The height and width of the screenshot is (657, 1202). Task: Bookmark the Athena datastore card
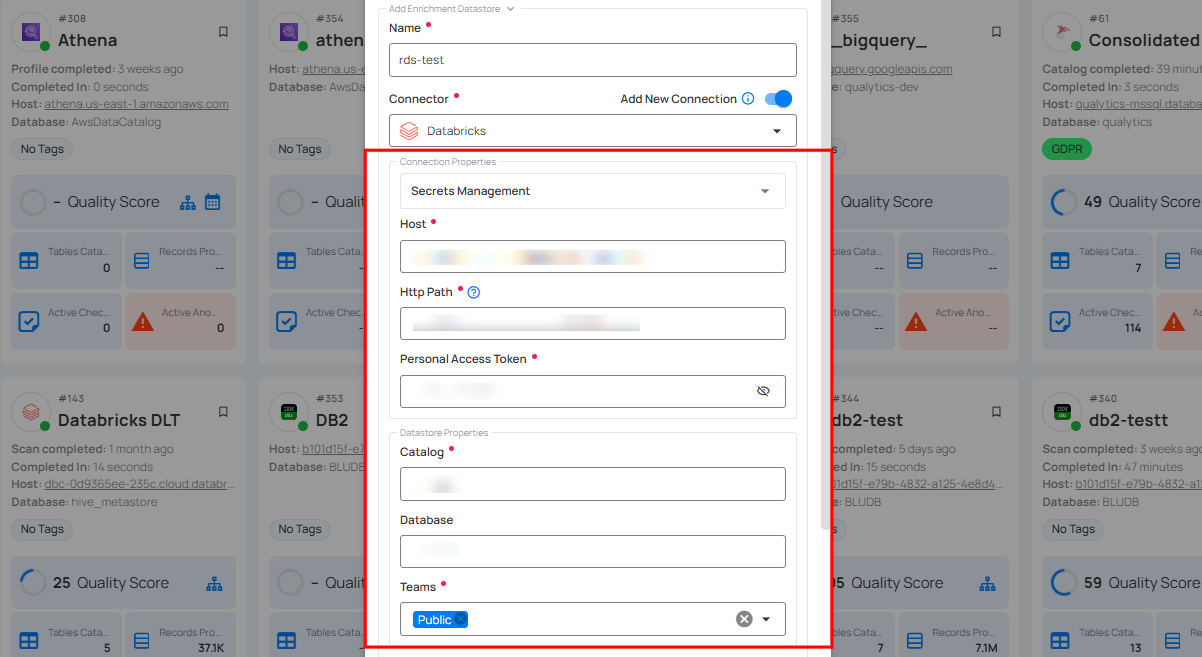click(x=223, y=31)
